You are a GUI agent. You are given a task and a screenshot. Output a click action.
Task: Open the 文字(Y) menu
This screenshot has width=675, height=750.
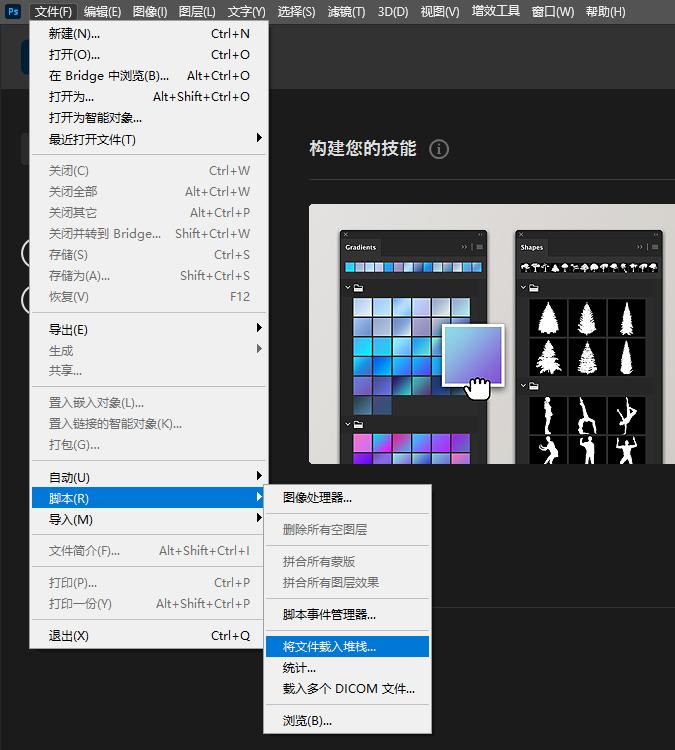point(246,11)
